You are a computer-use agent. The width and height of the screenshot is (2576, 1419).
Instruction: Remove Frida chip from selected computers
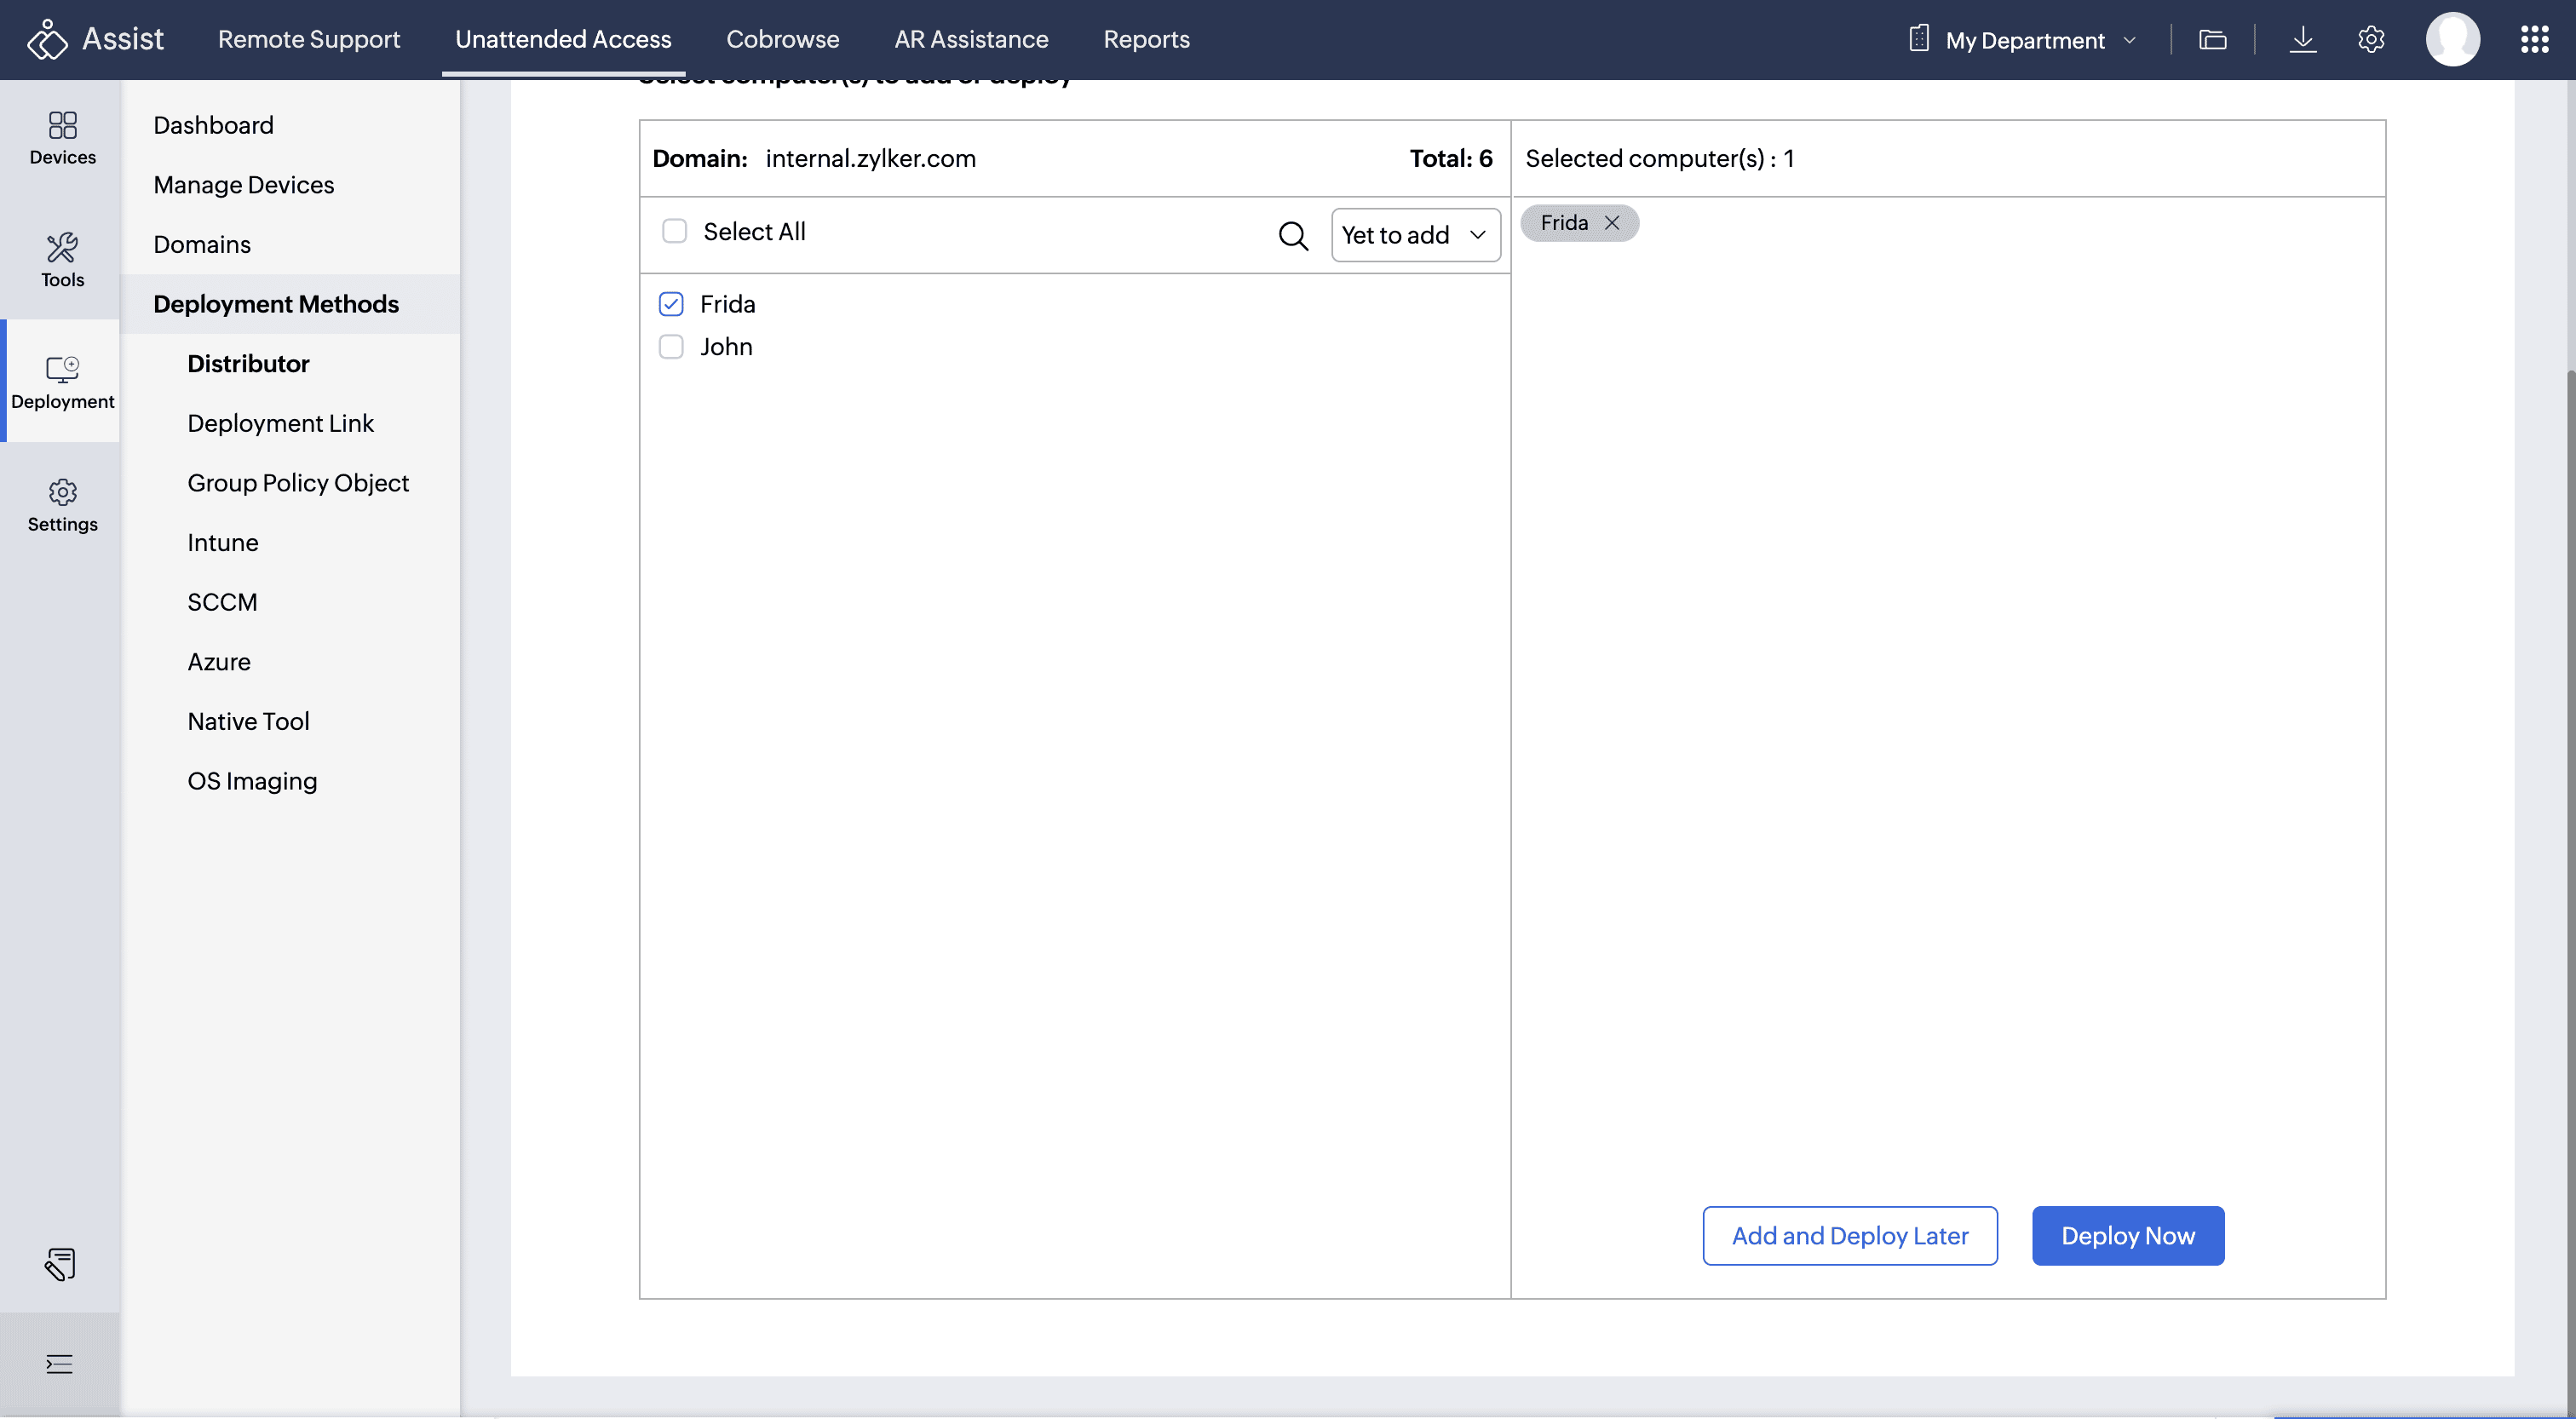(x=1612, y=223)
